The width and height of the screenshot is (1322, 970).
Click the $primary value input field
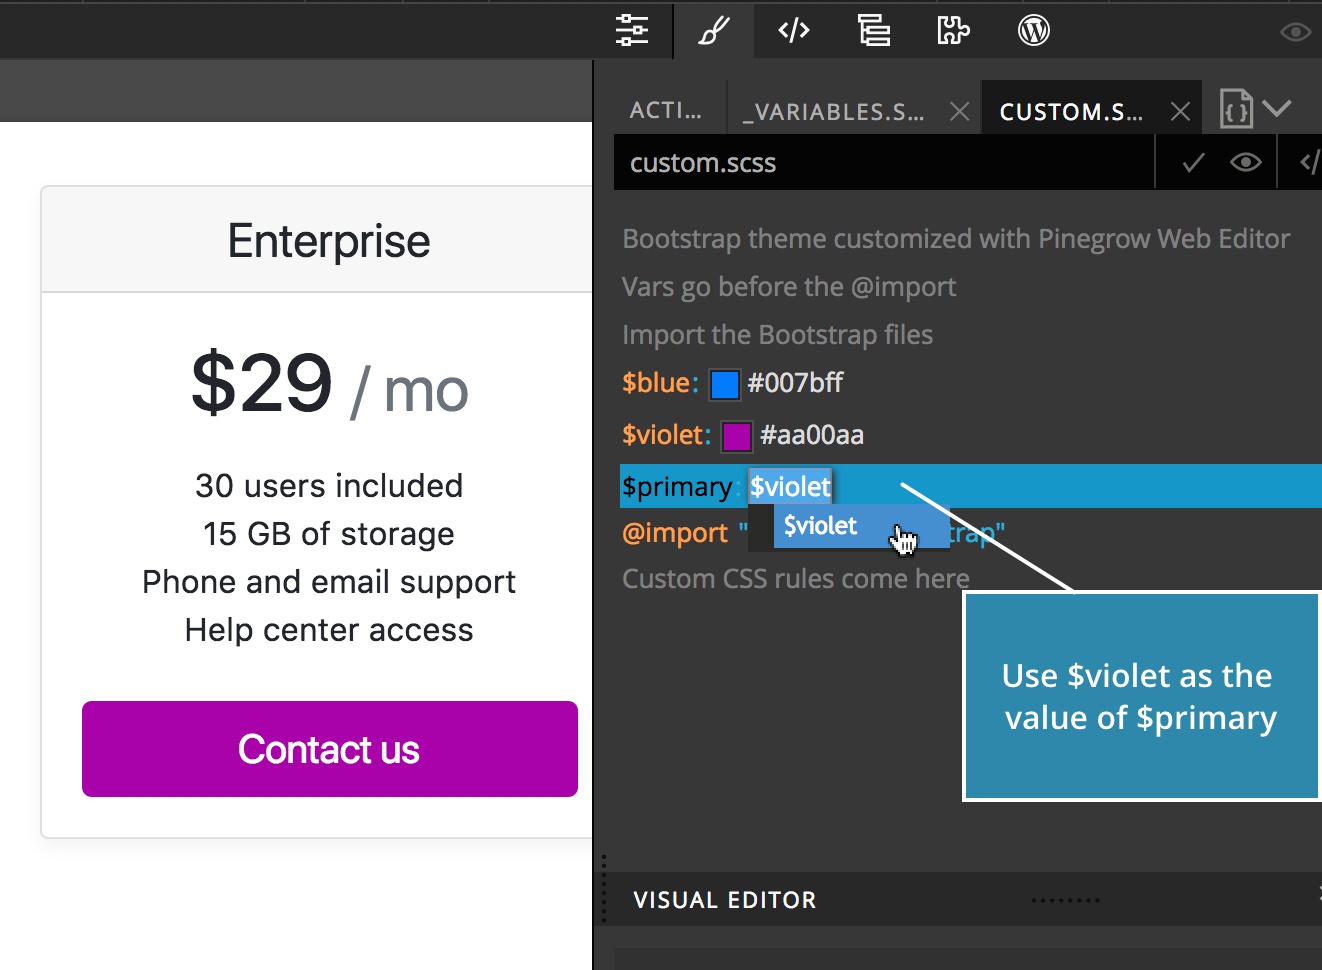coord(790,487)
